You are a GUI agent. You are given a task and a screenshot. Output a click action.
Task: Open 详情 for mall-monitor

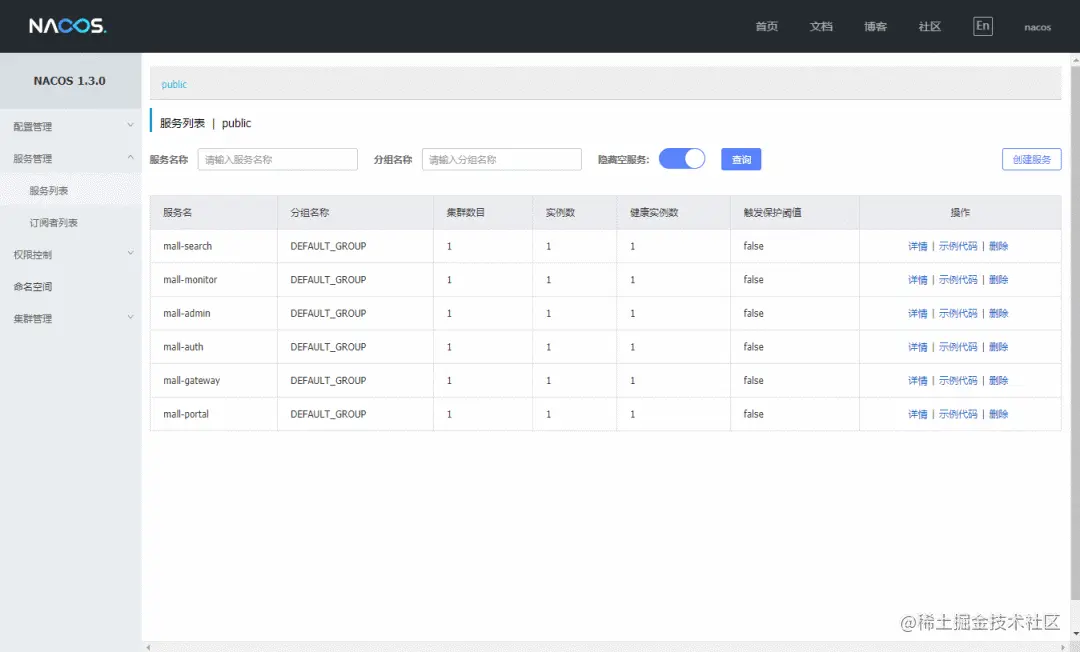click(917, 280)
